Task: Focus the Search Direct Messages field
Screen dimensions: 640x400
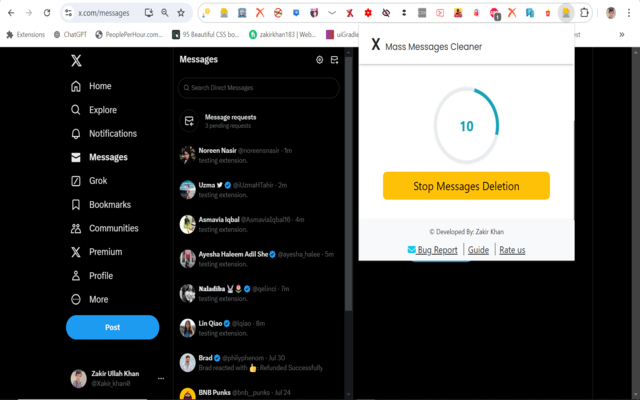Action: tap(258, 88)
